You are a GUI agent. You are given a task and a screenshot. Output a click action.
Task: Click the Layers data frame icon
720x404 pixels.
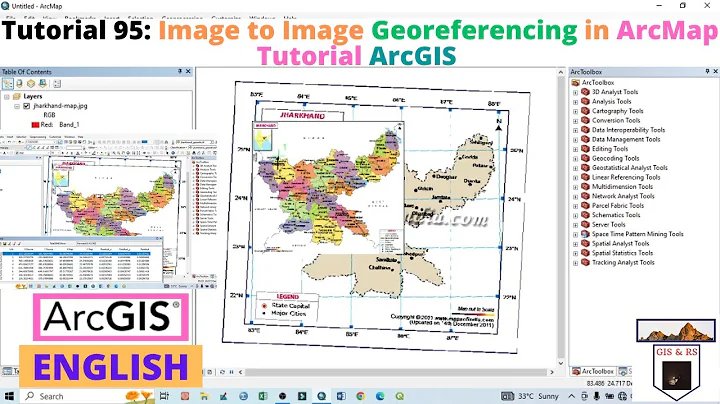click(17, 96)
